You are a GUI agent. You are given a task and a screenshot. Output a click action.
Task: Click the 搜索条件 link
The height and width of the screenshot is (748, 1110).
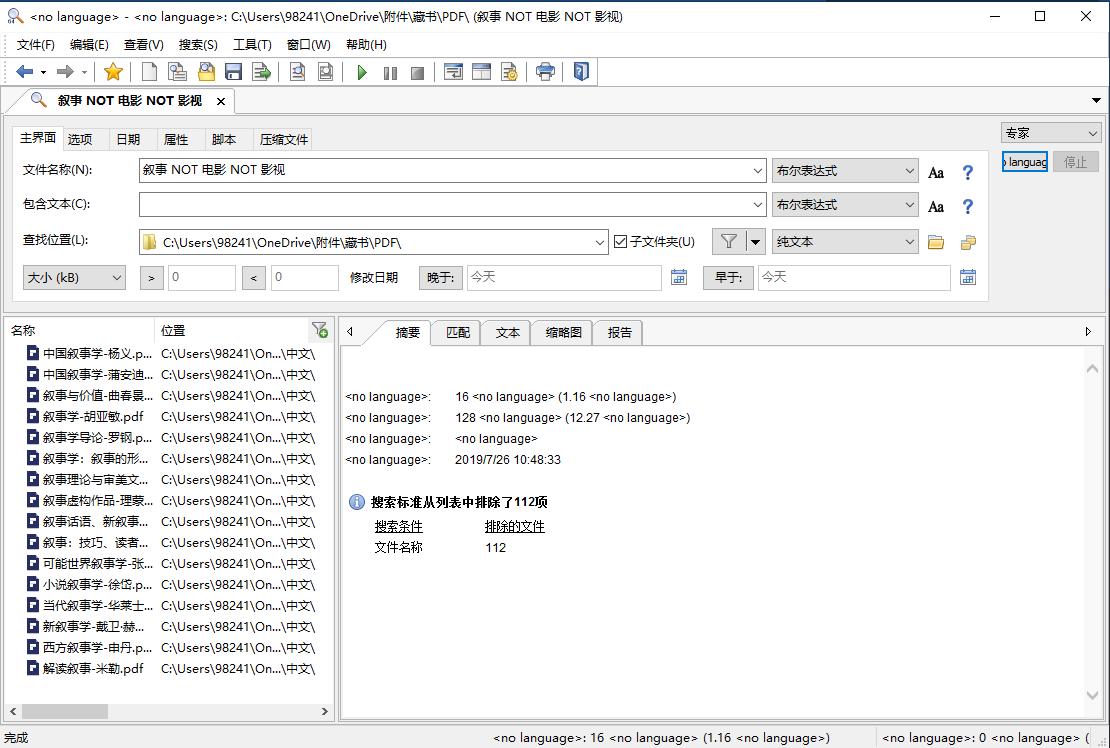[x=398, y=525]
